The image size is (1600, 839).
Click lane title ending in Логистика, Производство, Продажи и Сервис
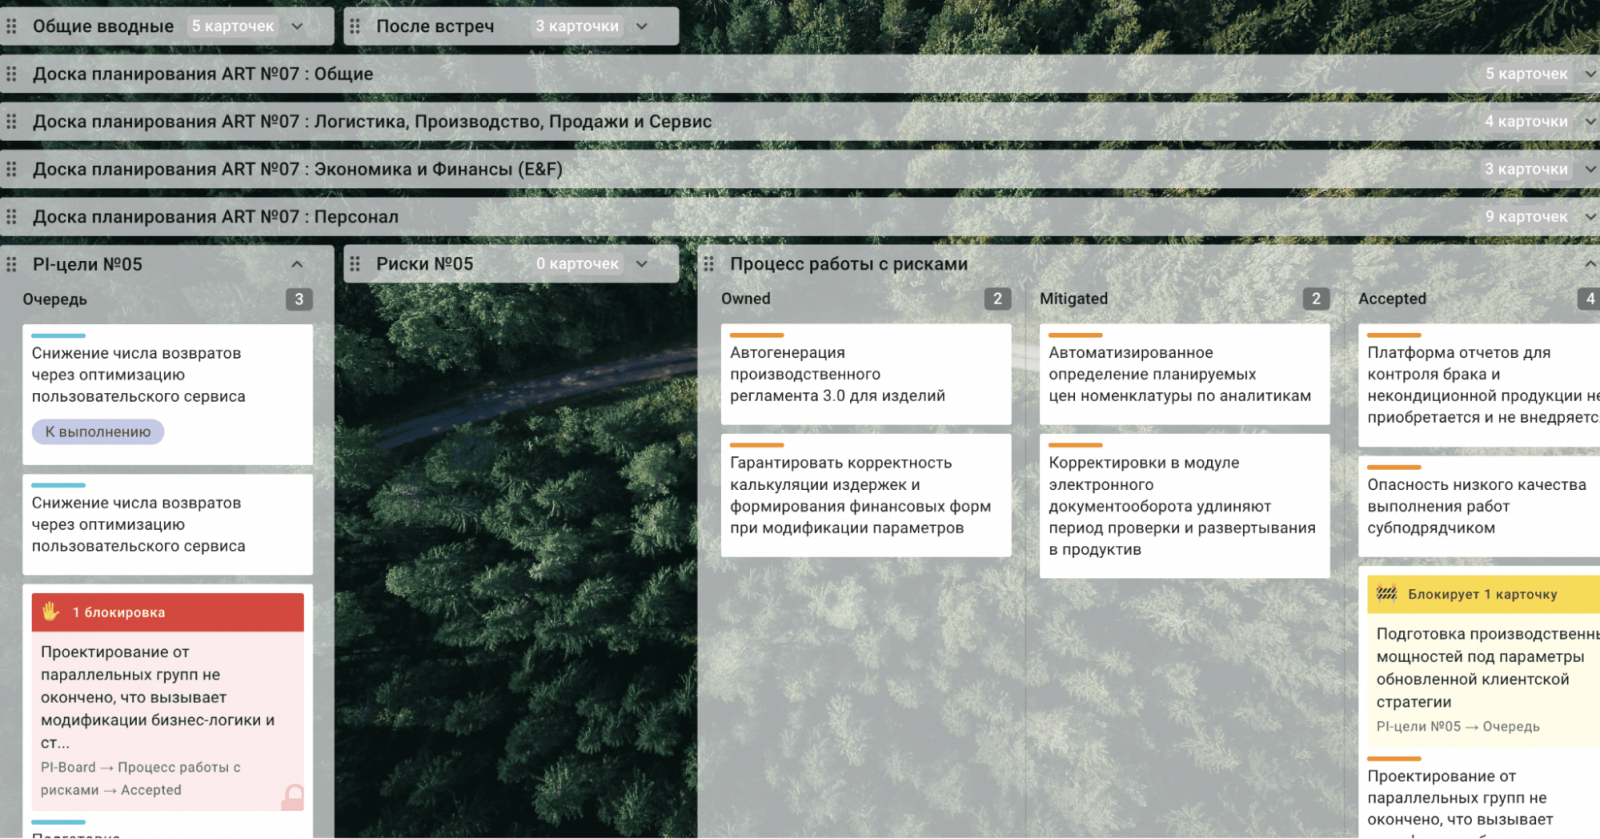[372, 121]
